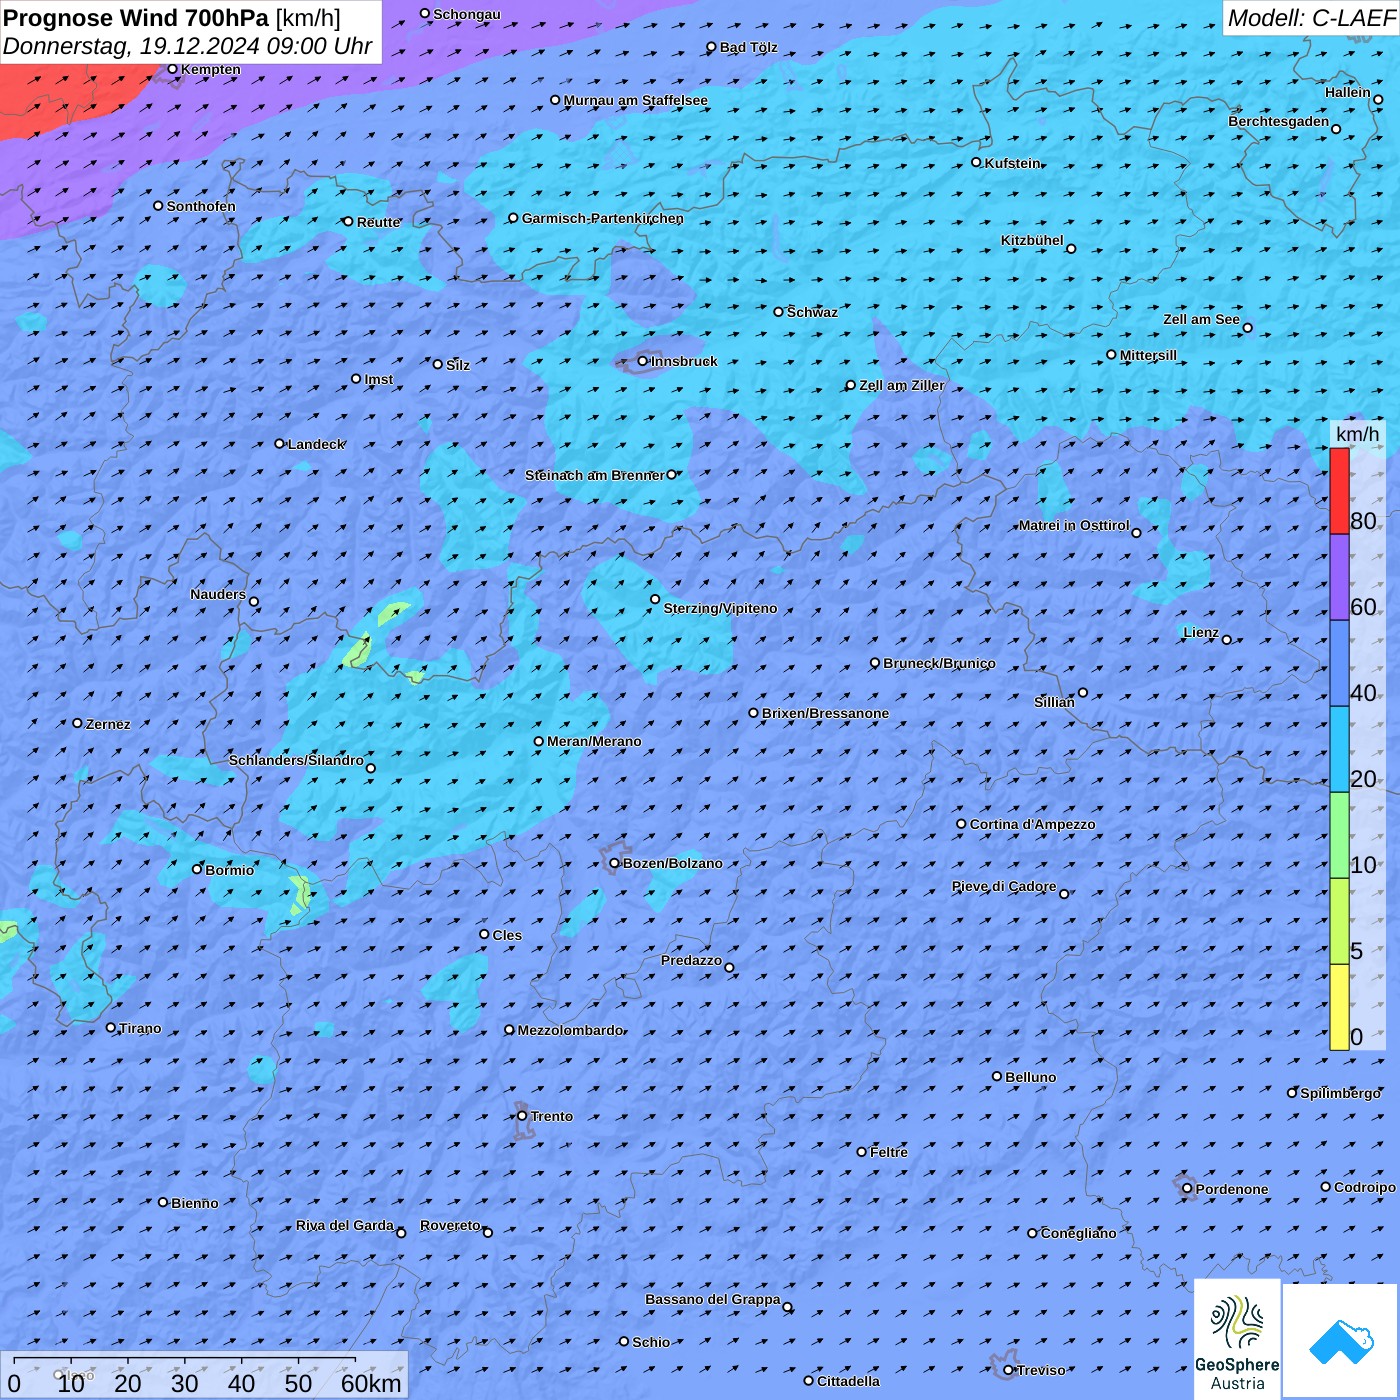Click the 'Sonthofen' label
This screenshot has height=1400, width=1400.
[201, 206]
